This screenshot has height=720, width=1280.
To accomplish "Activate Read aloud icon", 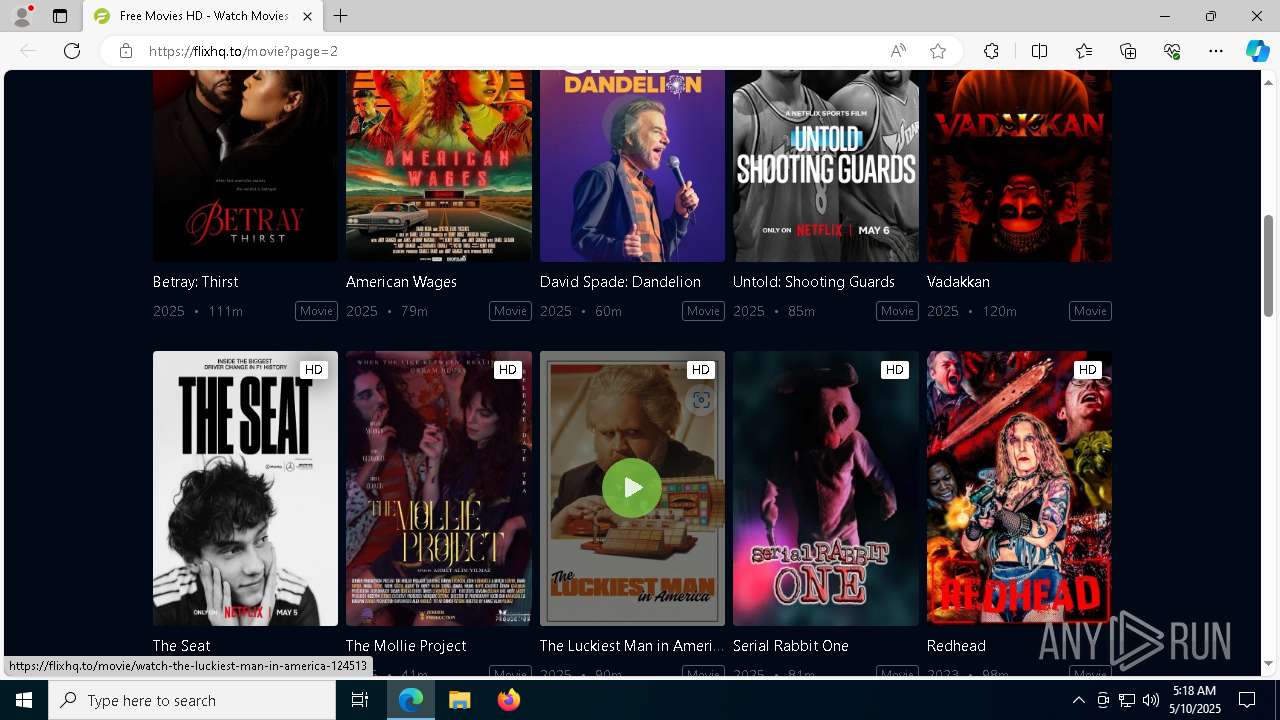I will [x=898, y=51].
